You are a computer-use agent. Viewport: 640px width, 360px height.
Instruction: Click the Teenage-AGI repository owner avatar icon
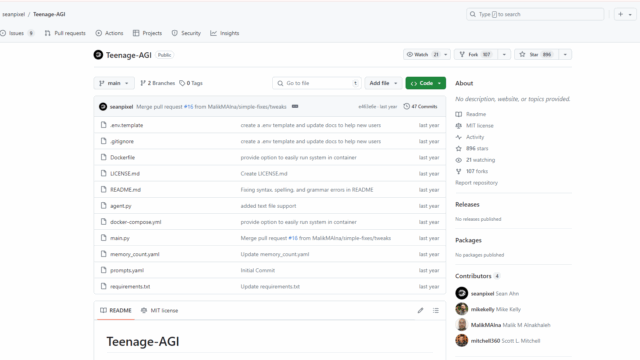coord(98,55)
